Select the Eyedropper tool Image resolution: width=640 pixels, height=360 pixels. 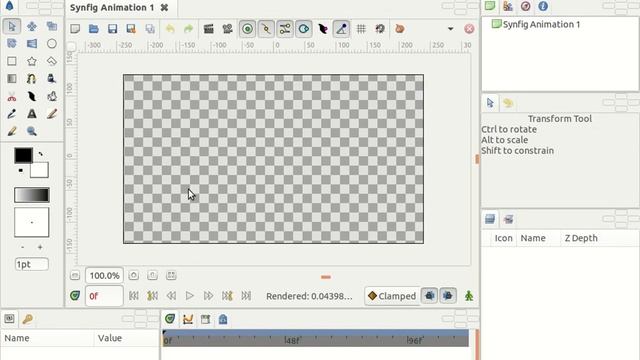[x=12, y=114]
